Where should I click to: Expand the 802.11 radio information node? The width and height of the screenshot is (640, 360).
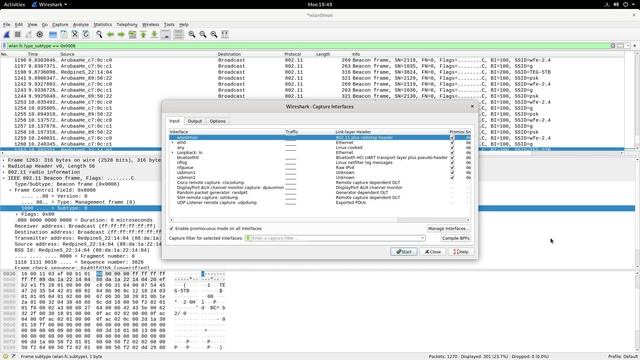[4, 172]
